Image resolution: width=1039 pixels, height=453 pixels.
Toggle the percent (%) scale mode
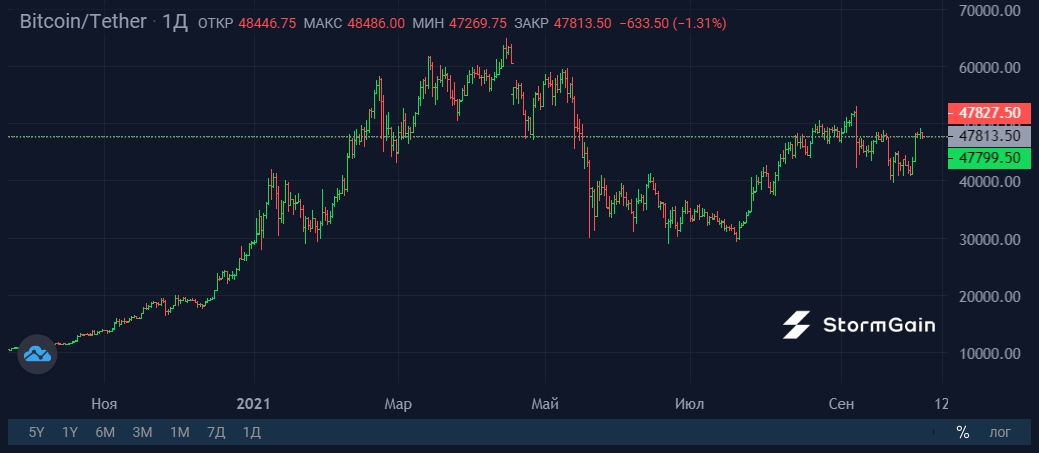963,432
